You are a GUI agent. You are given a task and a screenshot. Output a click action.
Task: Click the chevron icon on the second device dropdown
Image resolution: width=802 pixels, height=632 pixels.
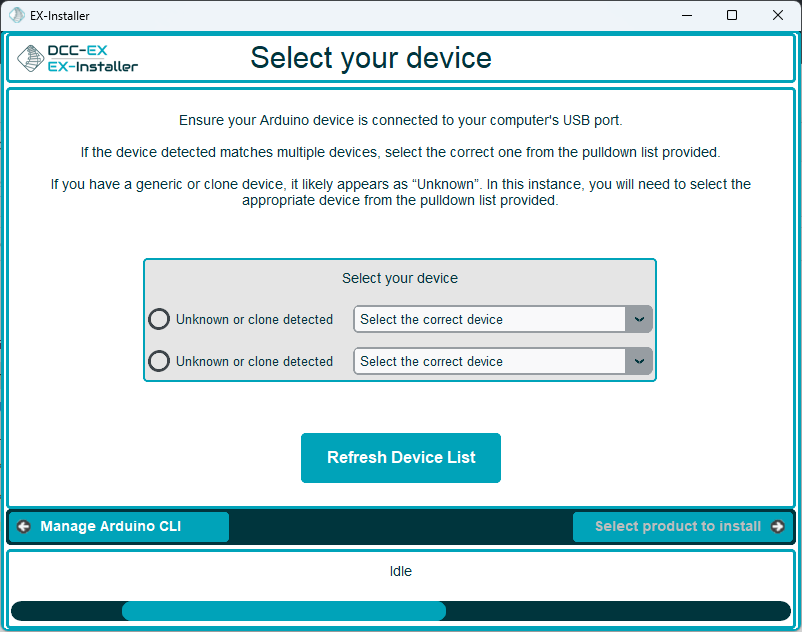(639, 361)
